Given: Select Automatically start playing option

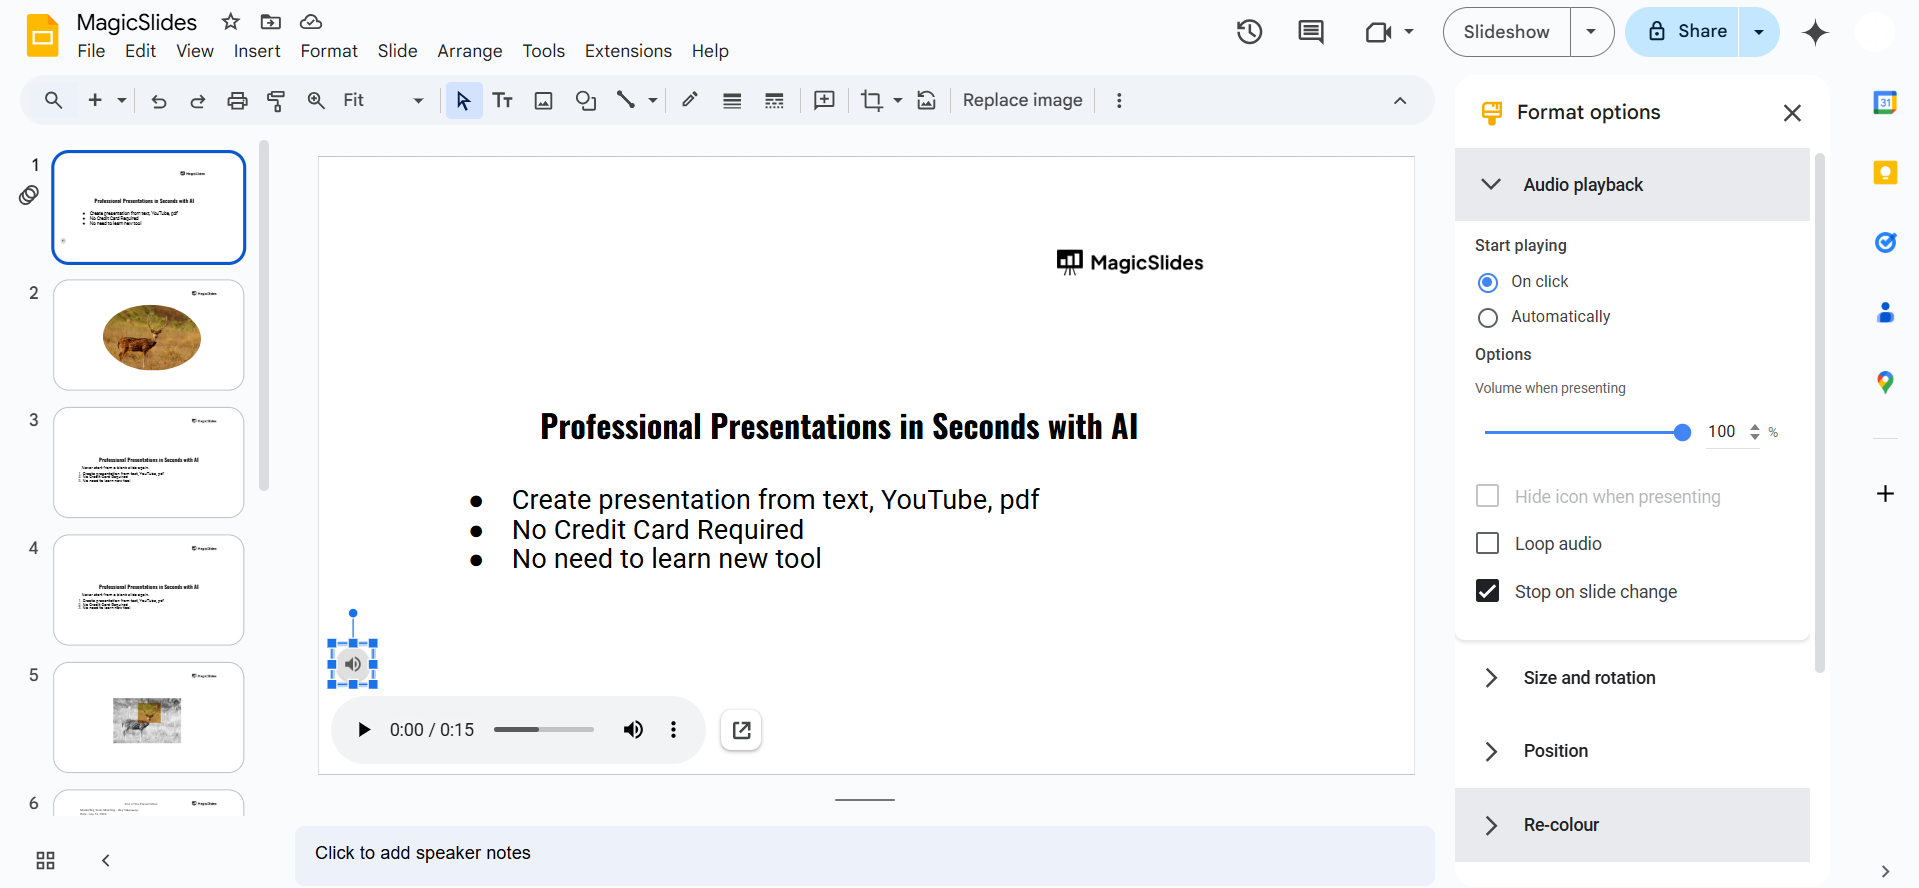Looking at the screenshot, I should (1488, 318).
